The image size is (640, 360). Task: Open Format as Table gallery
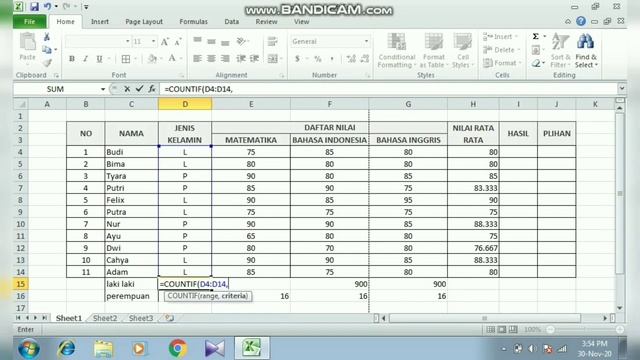pyautogui.click(x=433, y=51)
